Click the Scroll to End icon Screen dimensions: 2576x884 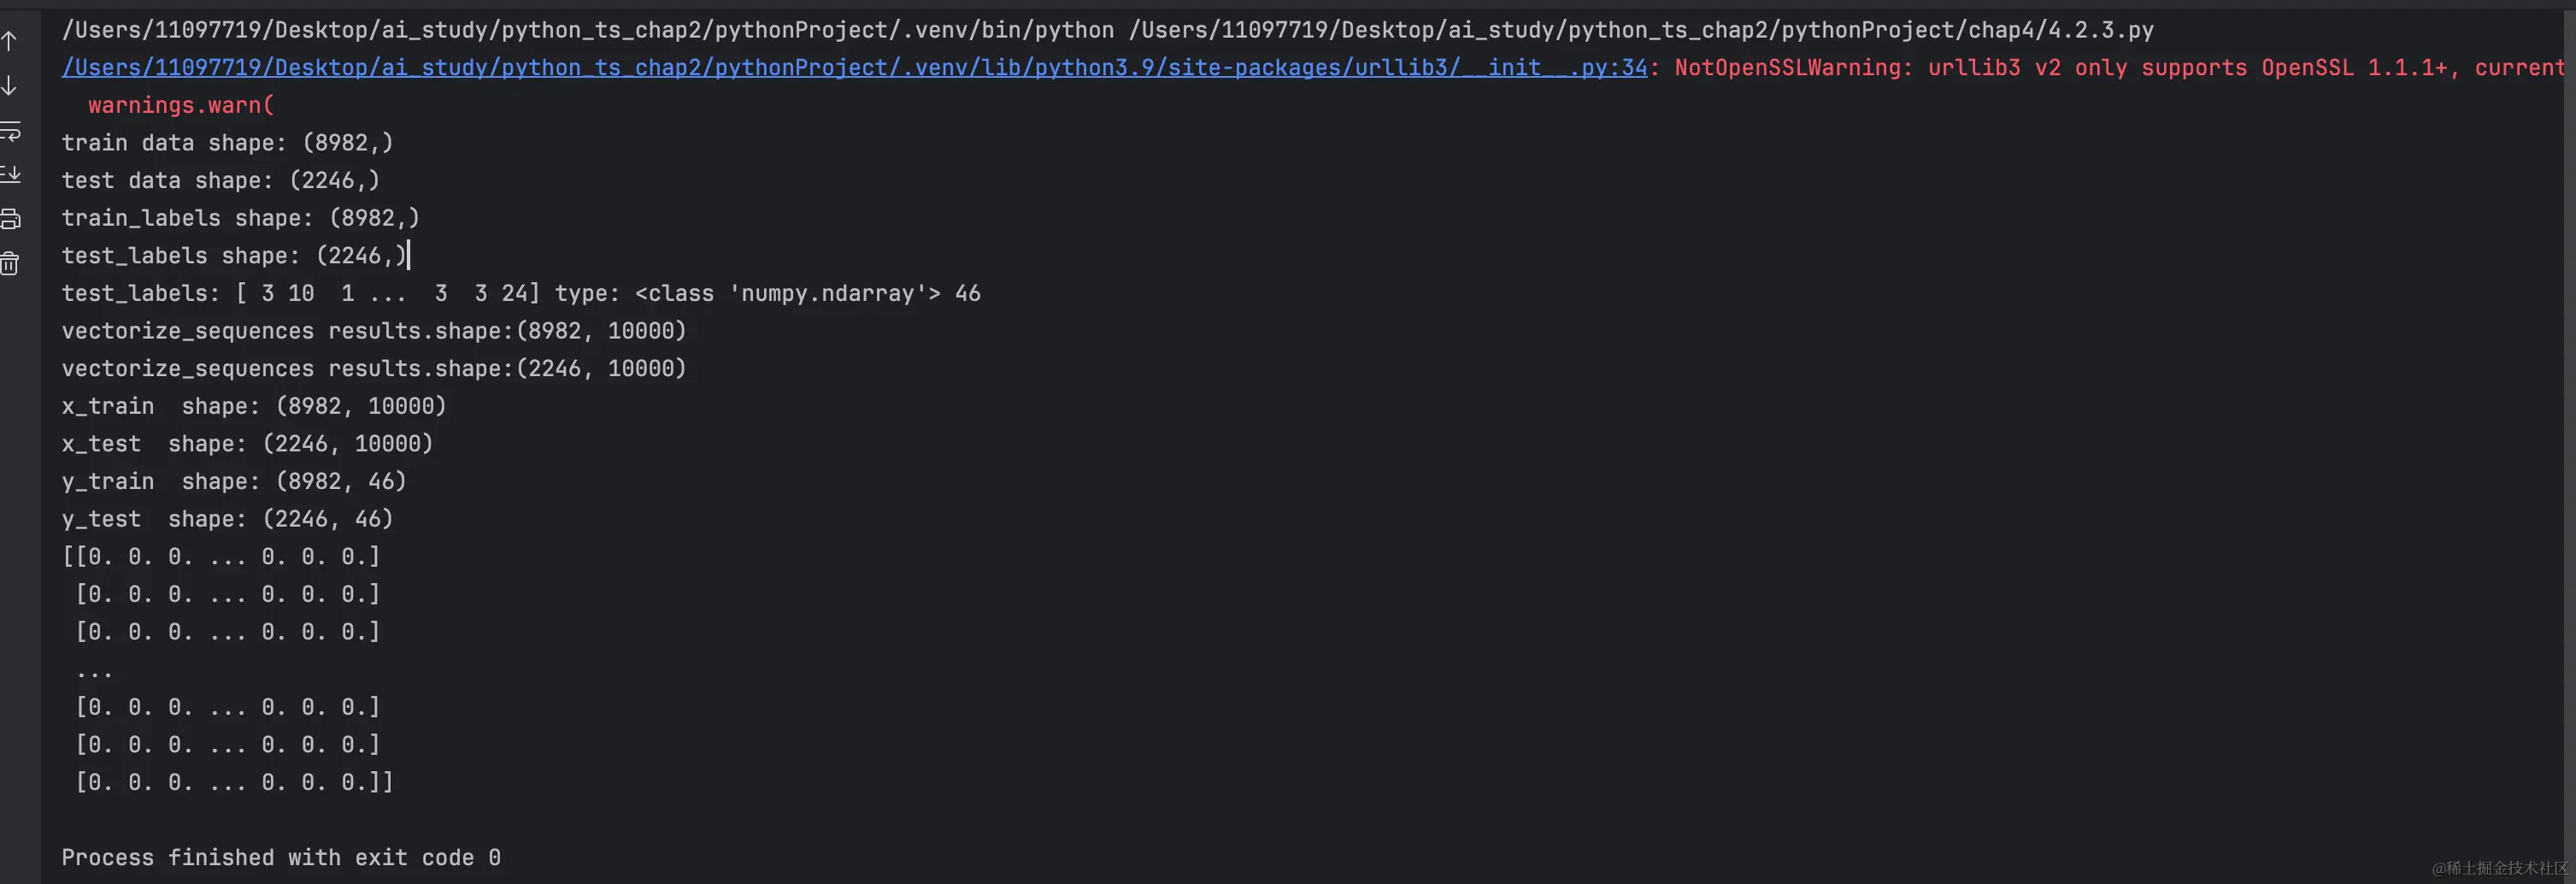(x=10, y=175)
